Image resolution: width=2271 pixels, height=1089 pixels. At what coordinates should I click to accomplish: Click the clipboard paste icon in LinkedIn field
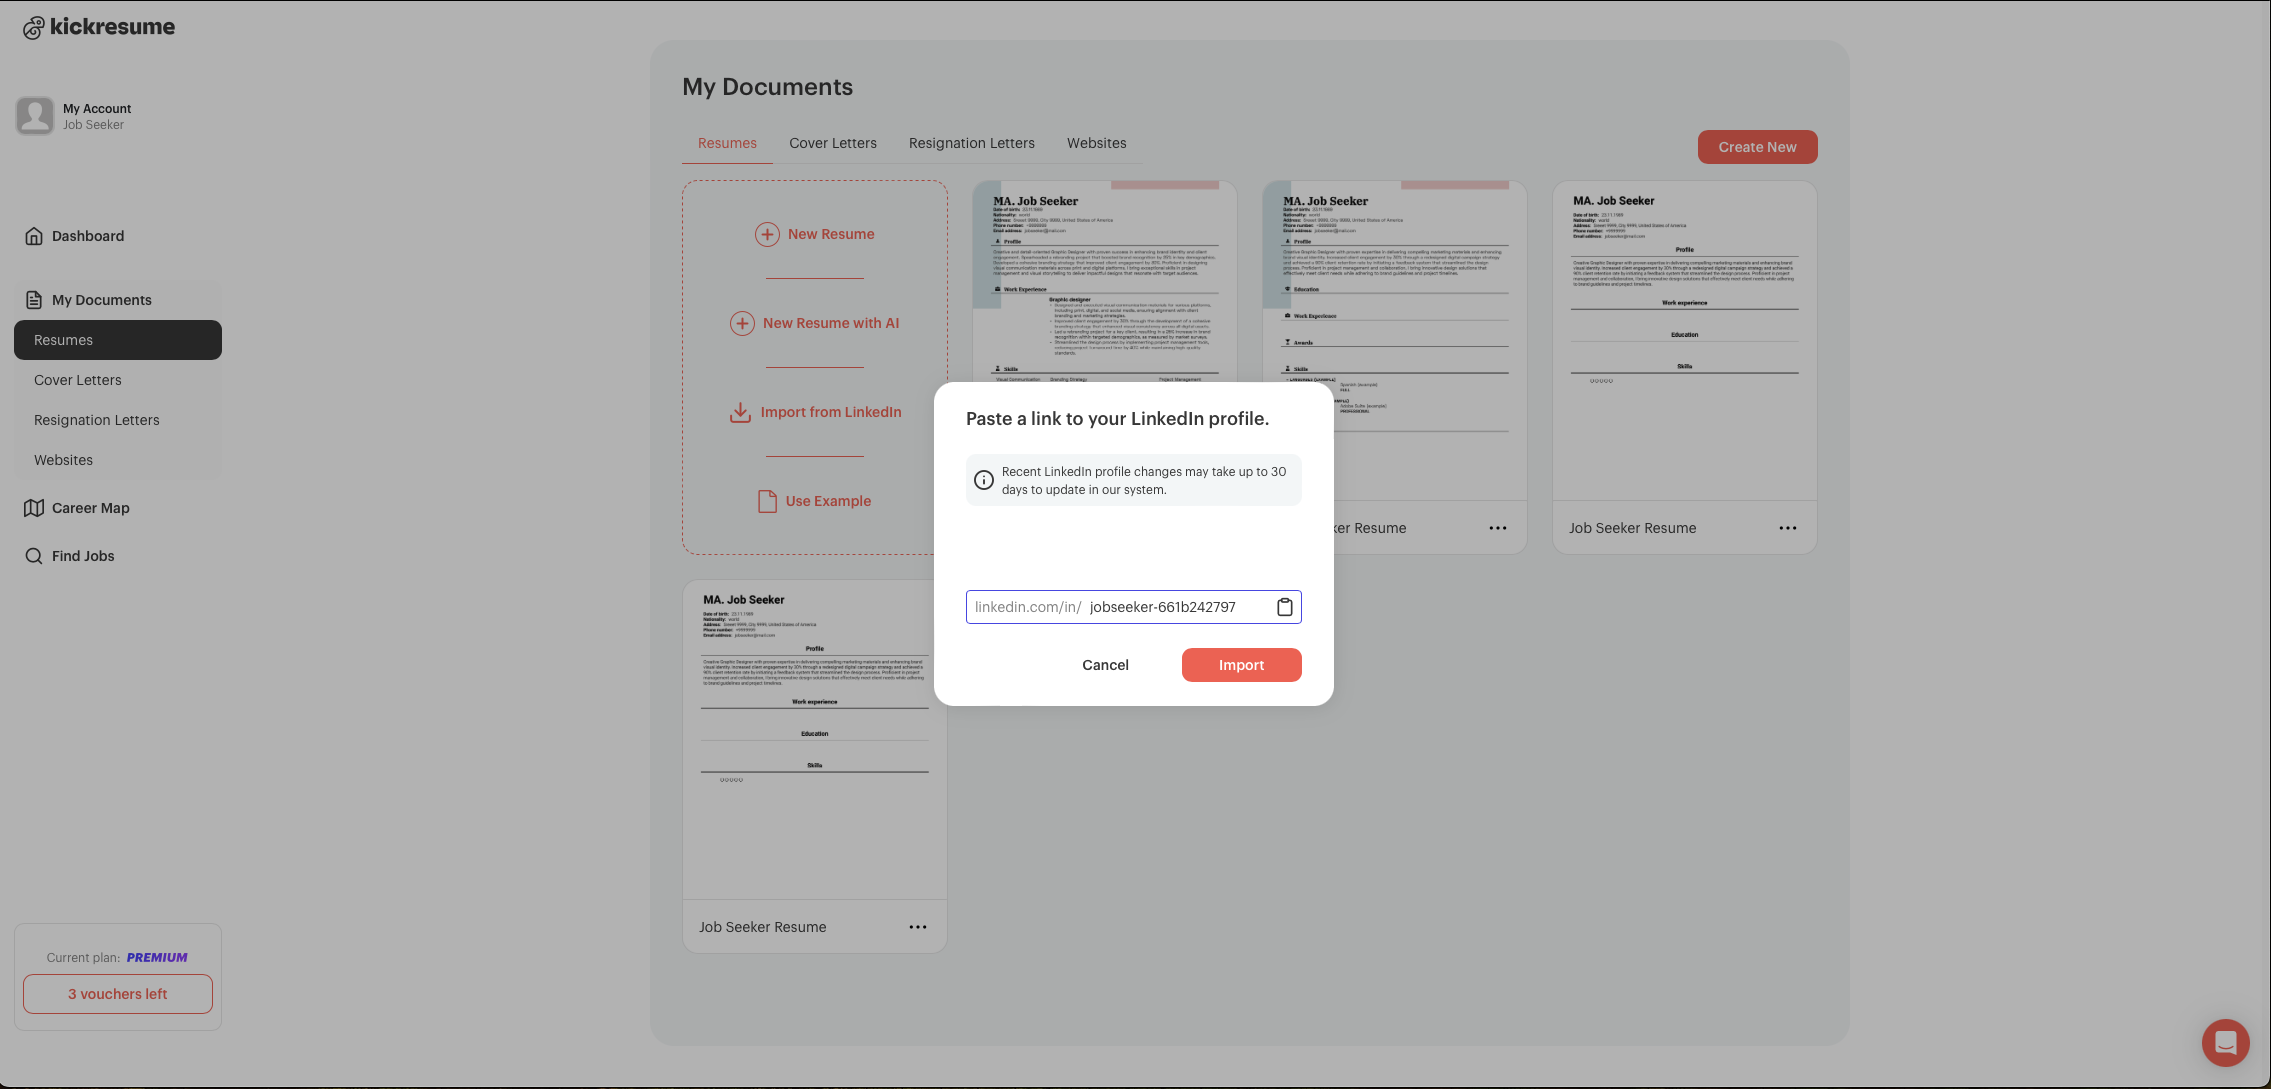click(x=1285, y=607)
